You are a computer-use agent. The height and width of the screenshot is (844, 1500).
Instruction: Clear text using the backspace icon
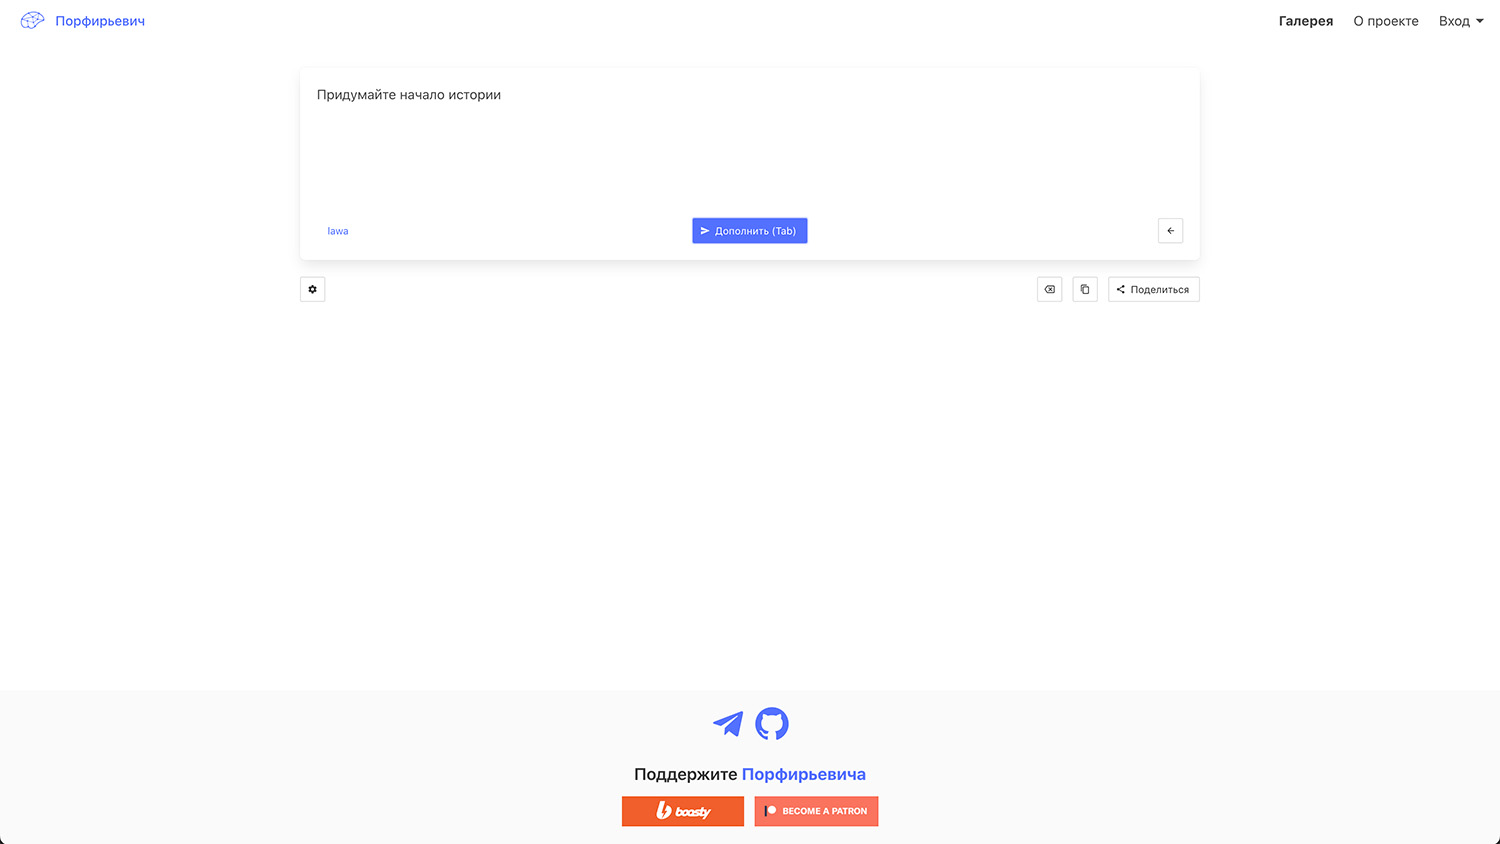click(1049, 290)
